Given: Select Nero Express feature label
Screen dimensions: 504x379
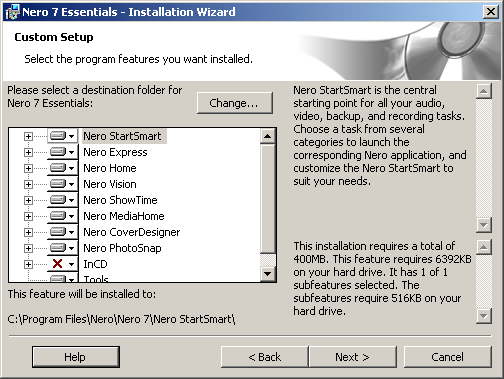Looking at the screenshot, I should click(x=115, y=152).
